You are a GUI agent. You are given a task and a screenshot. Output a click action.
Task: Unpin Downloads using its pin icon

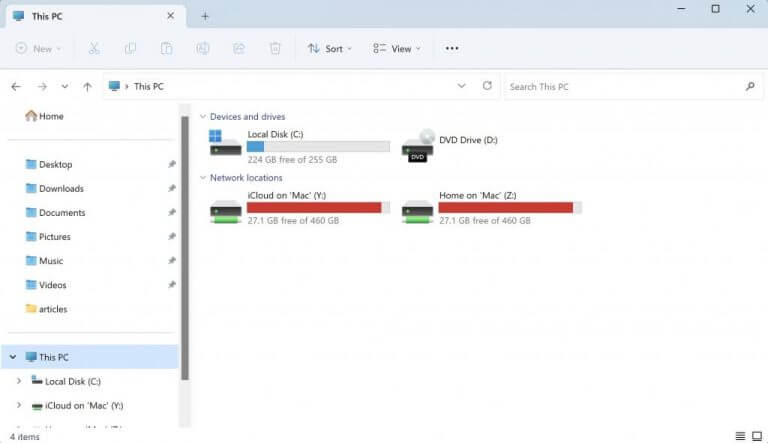coord(172,188)
